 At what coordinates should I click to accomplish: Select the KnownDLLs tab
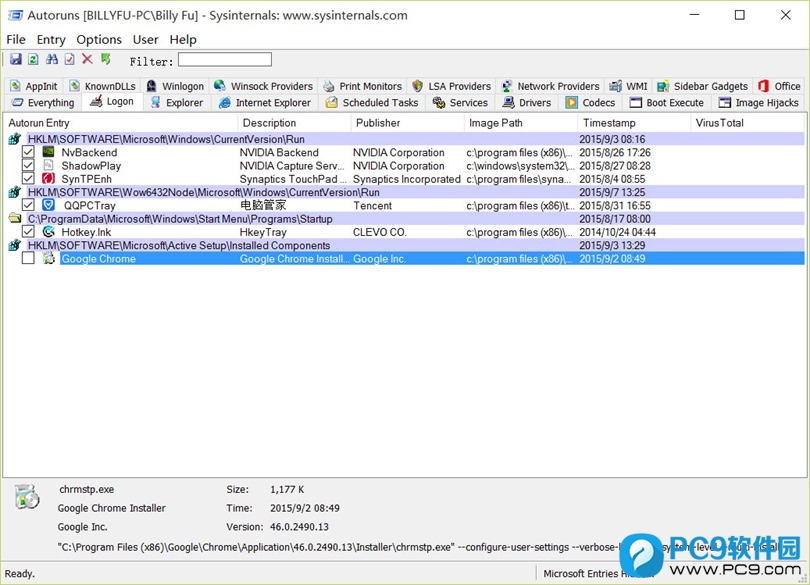pos(103,86)
